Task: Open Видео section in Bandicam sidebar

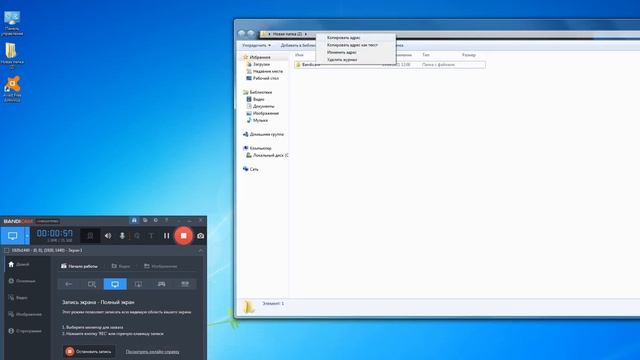Action: (18, 298)
